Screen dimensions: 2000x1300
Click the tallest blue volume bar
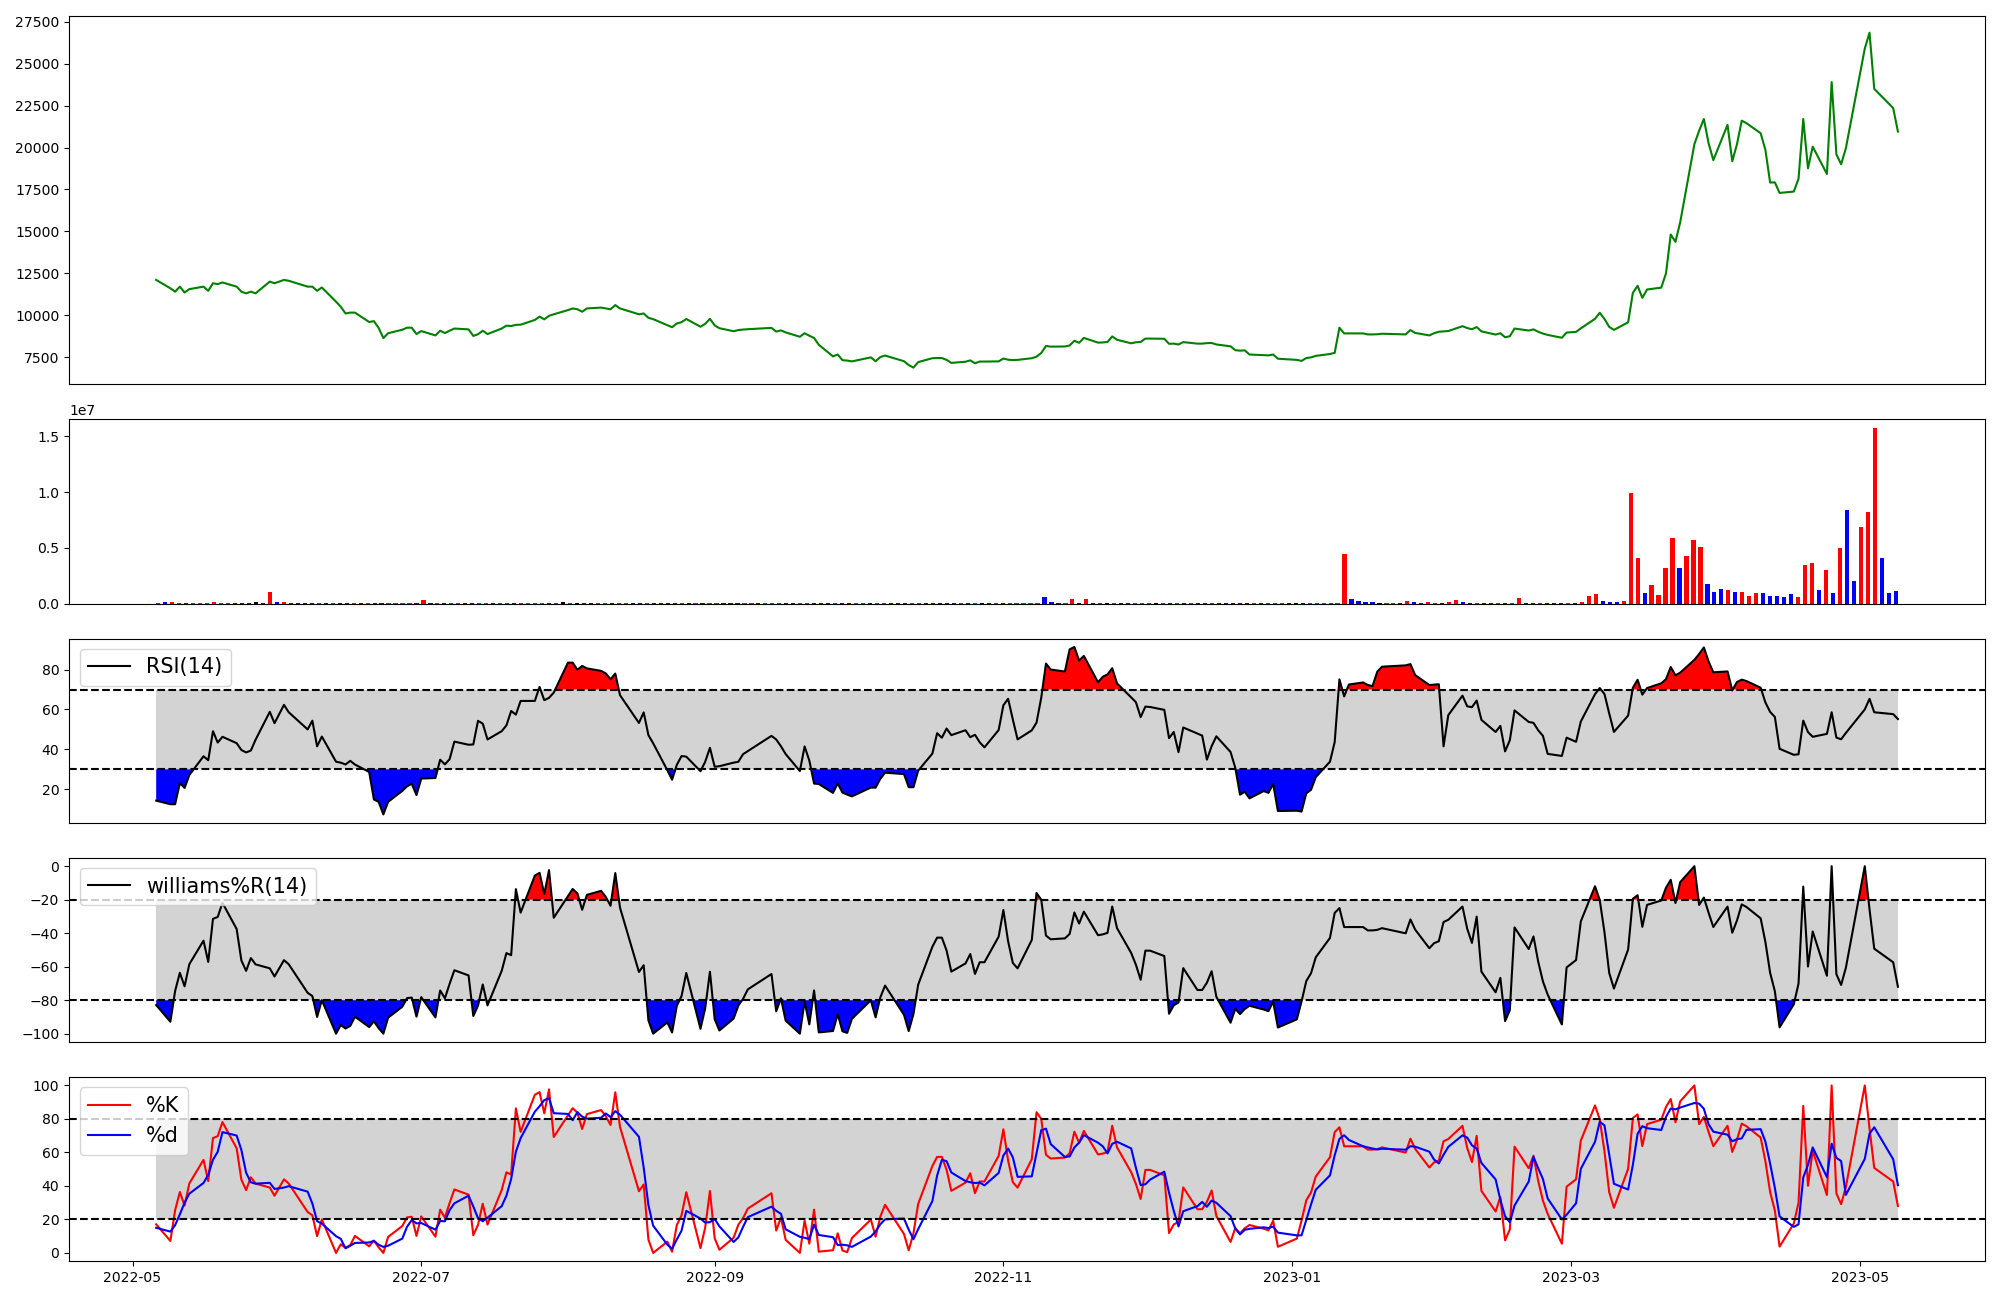point(1847,556)
